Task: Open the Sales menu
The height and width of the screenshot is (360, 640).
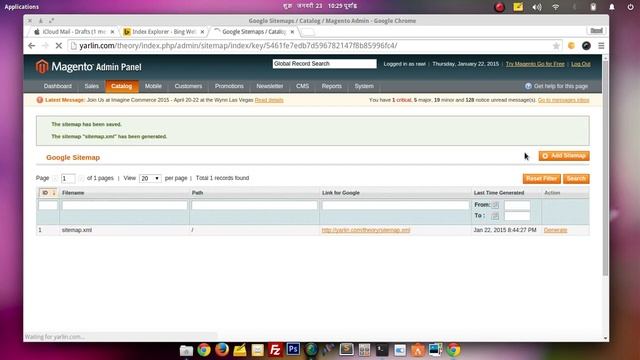Action: (91, 86)
